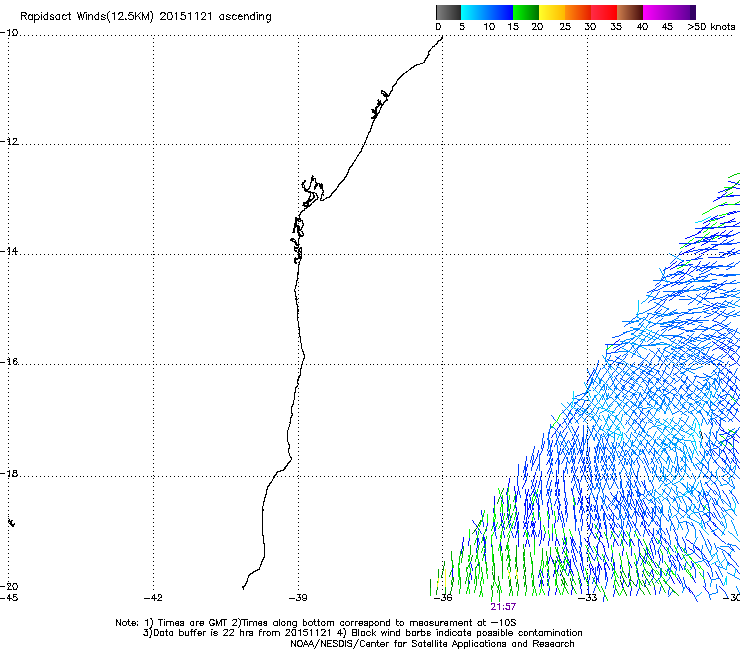Click the -14 latitude axis label
The height and width of the screenshot is (650, 740).
[x=9, y=251]
